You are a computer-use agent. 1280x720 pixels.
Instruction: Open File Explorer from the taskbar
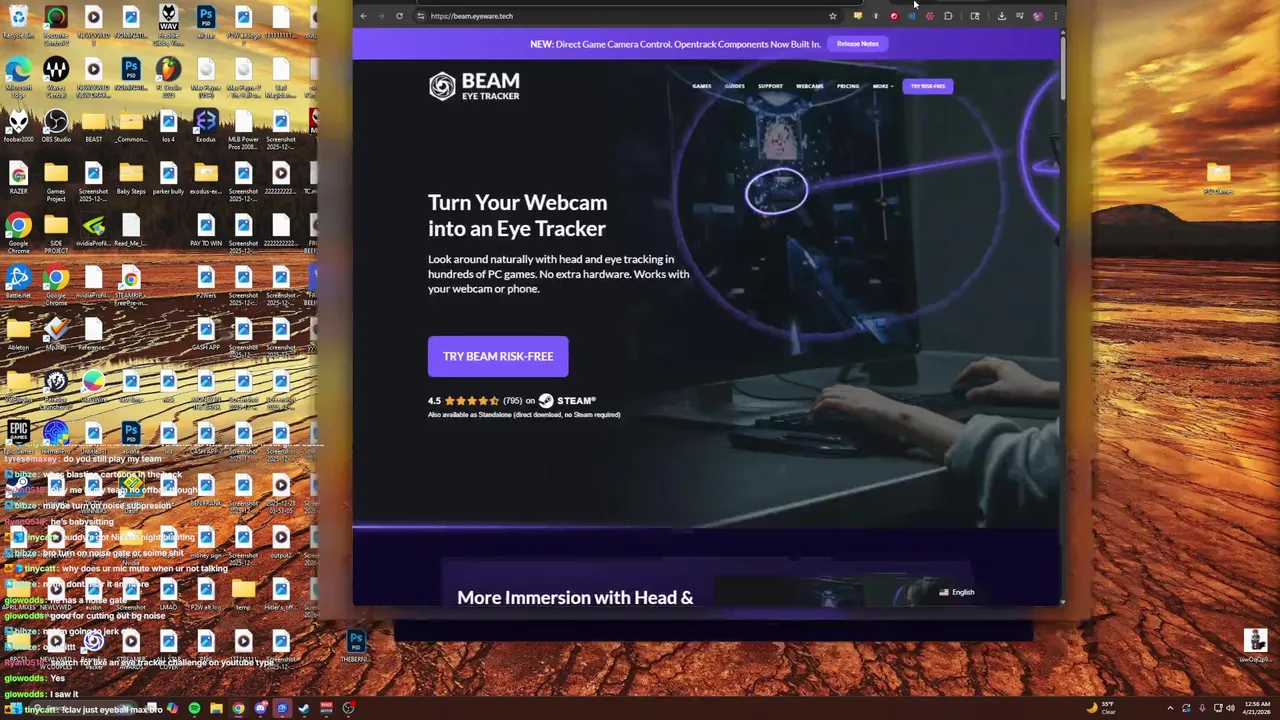point(216,709)
